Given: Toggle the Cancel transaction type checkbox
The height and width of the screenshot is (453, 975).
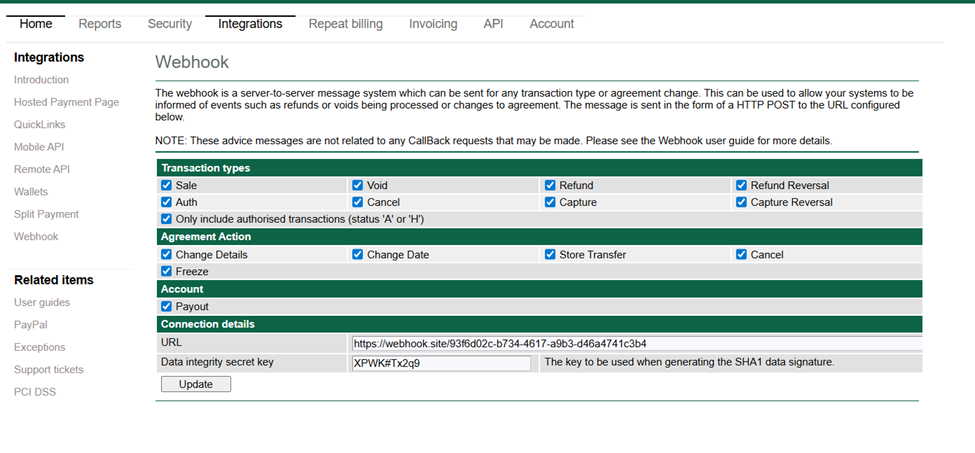Looking at the screenshot, I should point(358,202).
